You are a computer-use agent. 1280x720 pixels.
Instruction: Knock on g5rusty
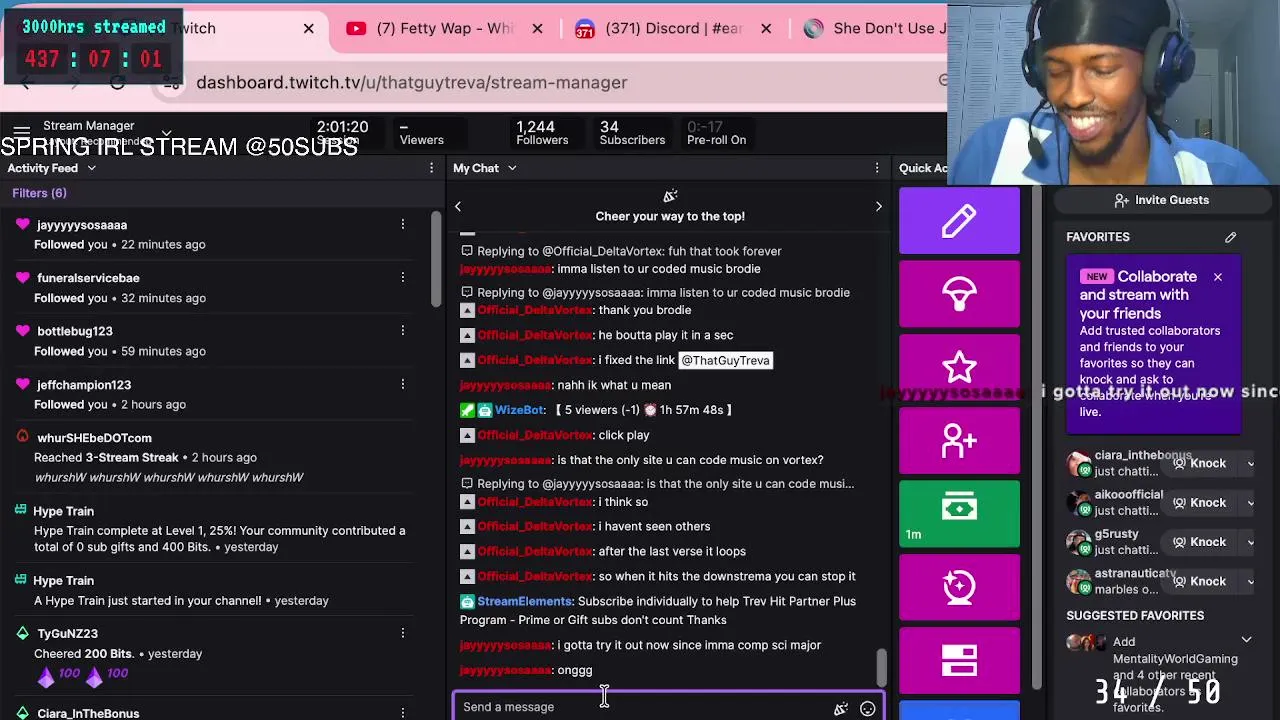pyautogui.click(x=1199, y=541)
